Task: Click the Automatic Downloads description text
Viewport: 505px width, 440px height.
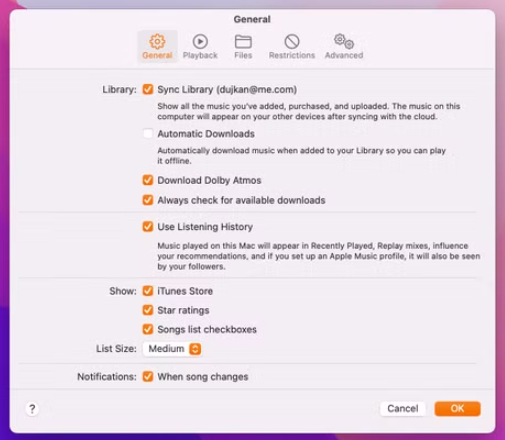Action: (301, 156)
